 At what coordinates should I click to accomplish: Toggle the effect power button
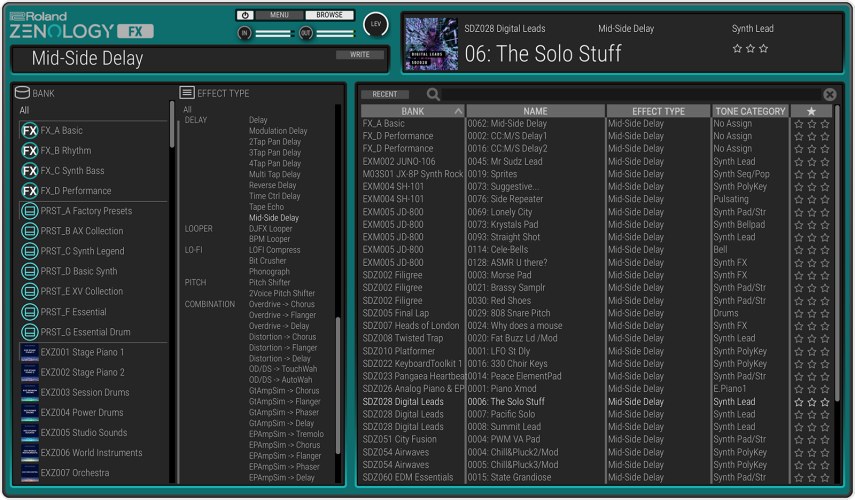pos(246,15)
